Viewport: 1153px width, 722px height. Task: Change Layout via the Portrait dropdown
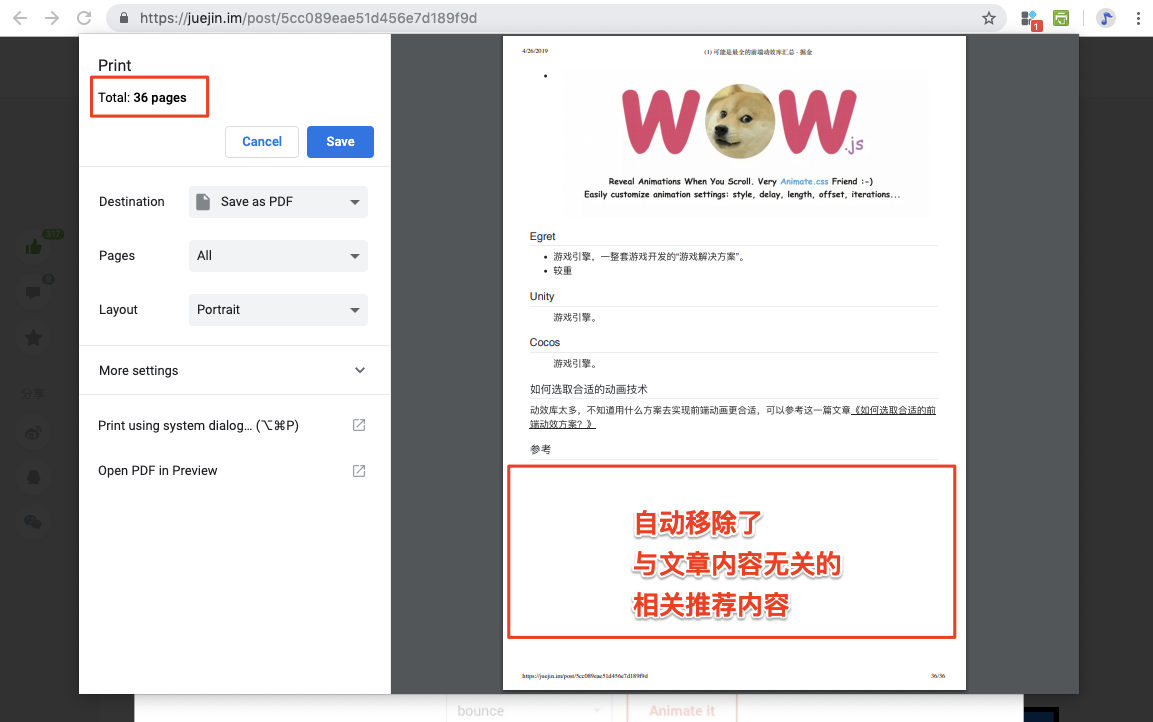tap(278, 310)
